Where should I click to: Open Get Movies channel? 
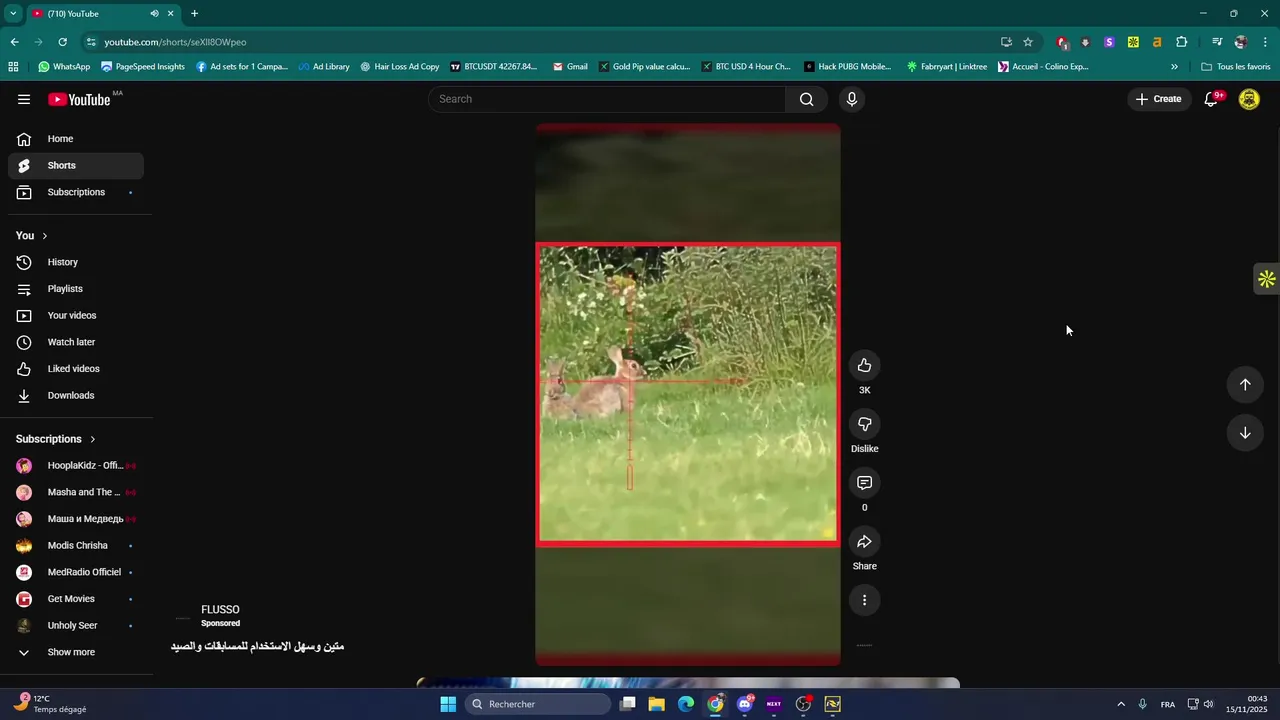pos(76,599)
